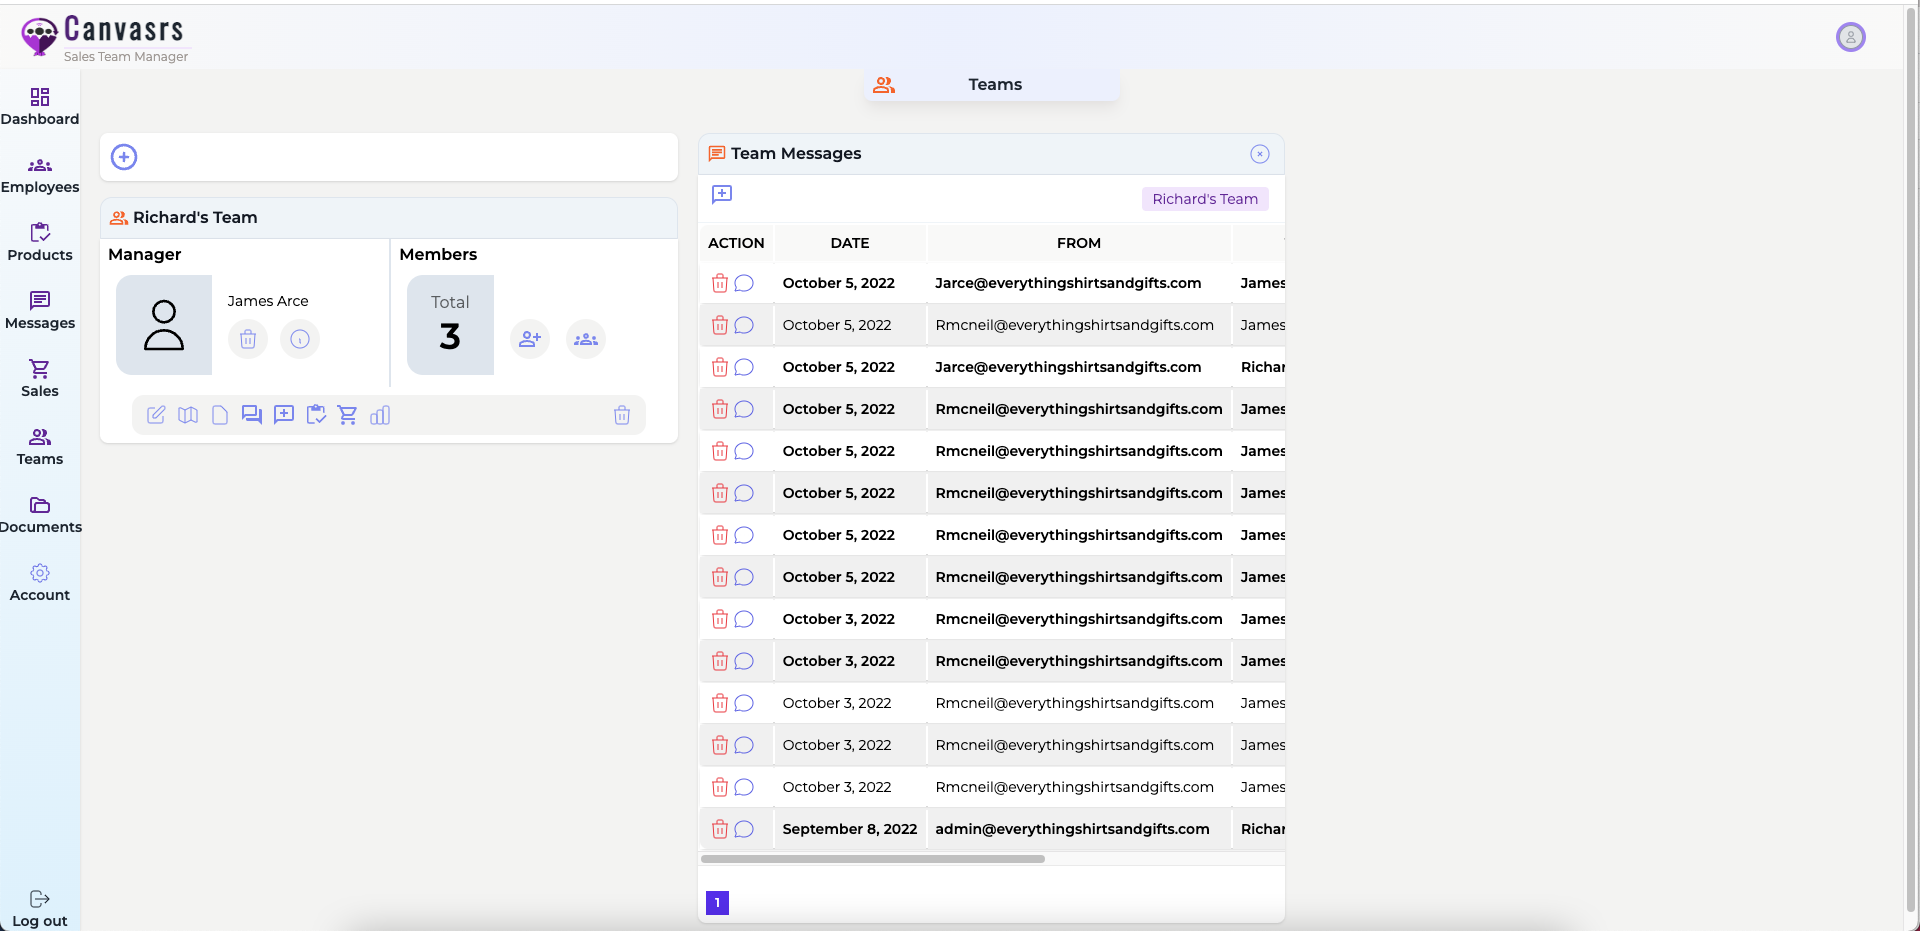
Task: Remove manager James Arce with trash icon
Action: click(248, 339)
